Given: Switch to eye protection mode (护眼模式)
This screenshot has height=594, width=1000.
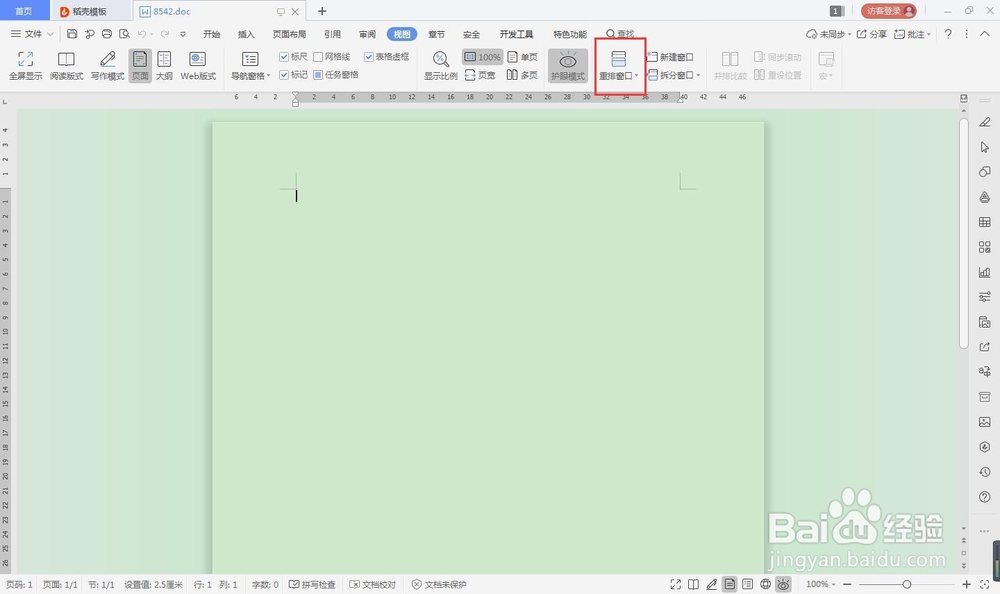Looking at the screenshot, I should click(x=567, y=65).
